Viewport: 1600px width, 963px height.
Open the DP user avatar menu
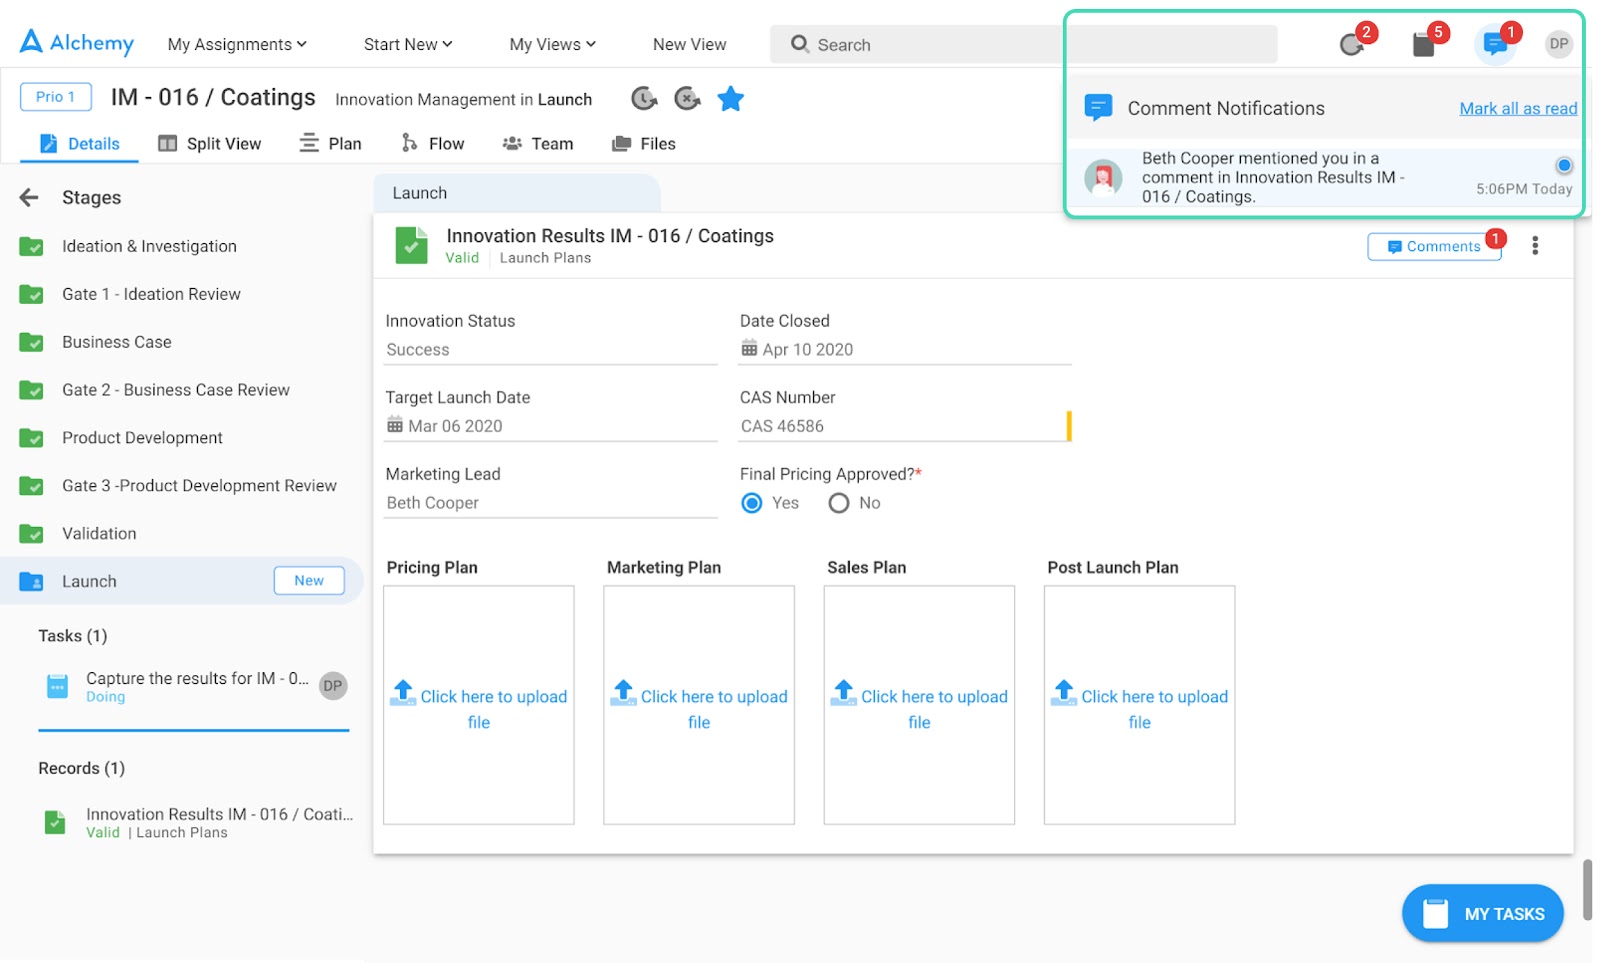point(1558,44)
